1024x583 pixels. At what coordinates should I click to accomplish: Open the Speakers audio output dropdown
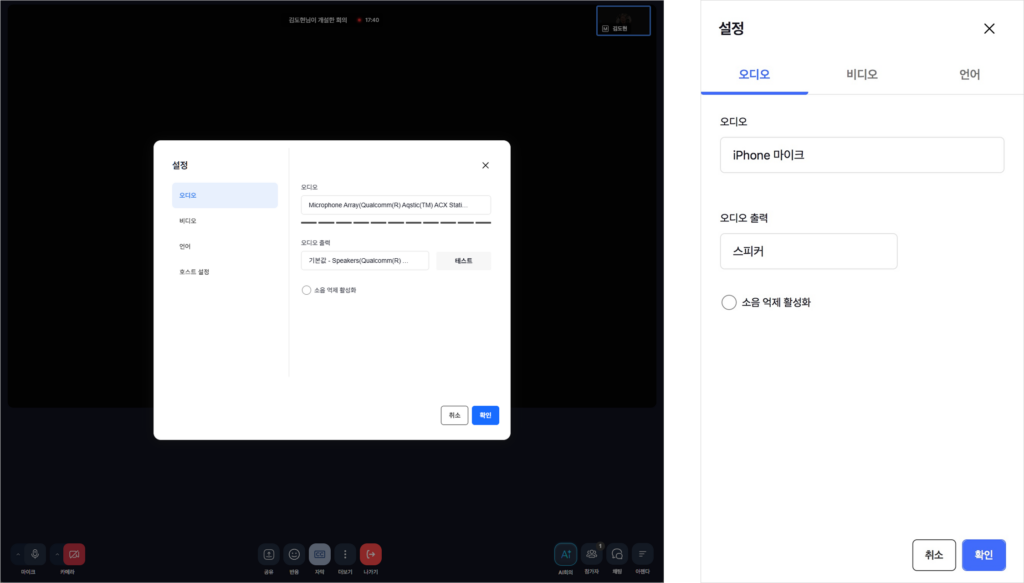pos(365,260)
